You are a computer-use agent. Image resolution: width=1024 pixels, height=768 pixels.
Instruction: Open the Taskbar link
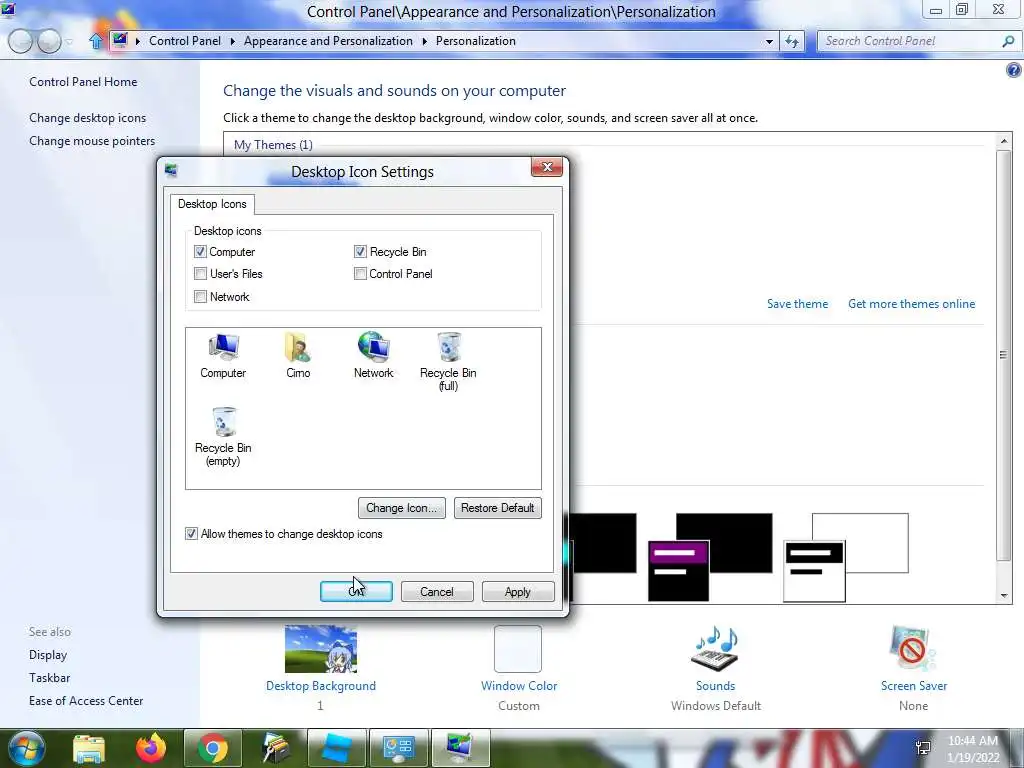50,678
